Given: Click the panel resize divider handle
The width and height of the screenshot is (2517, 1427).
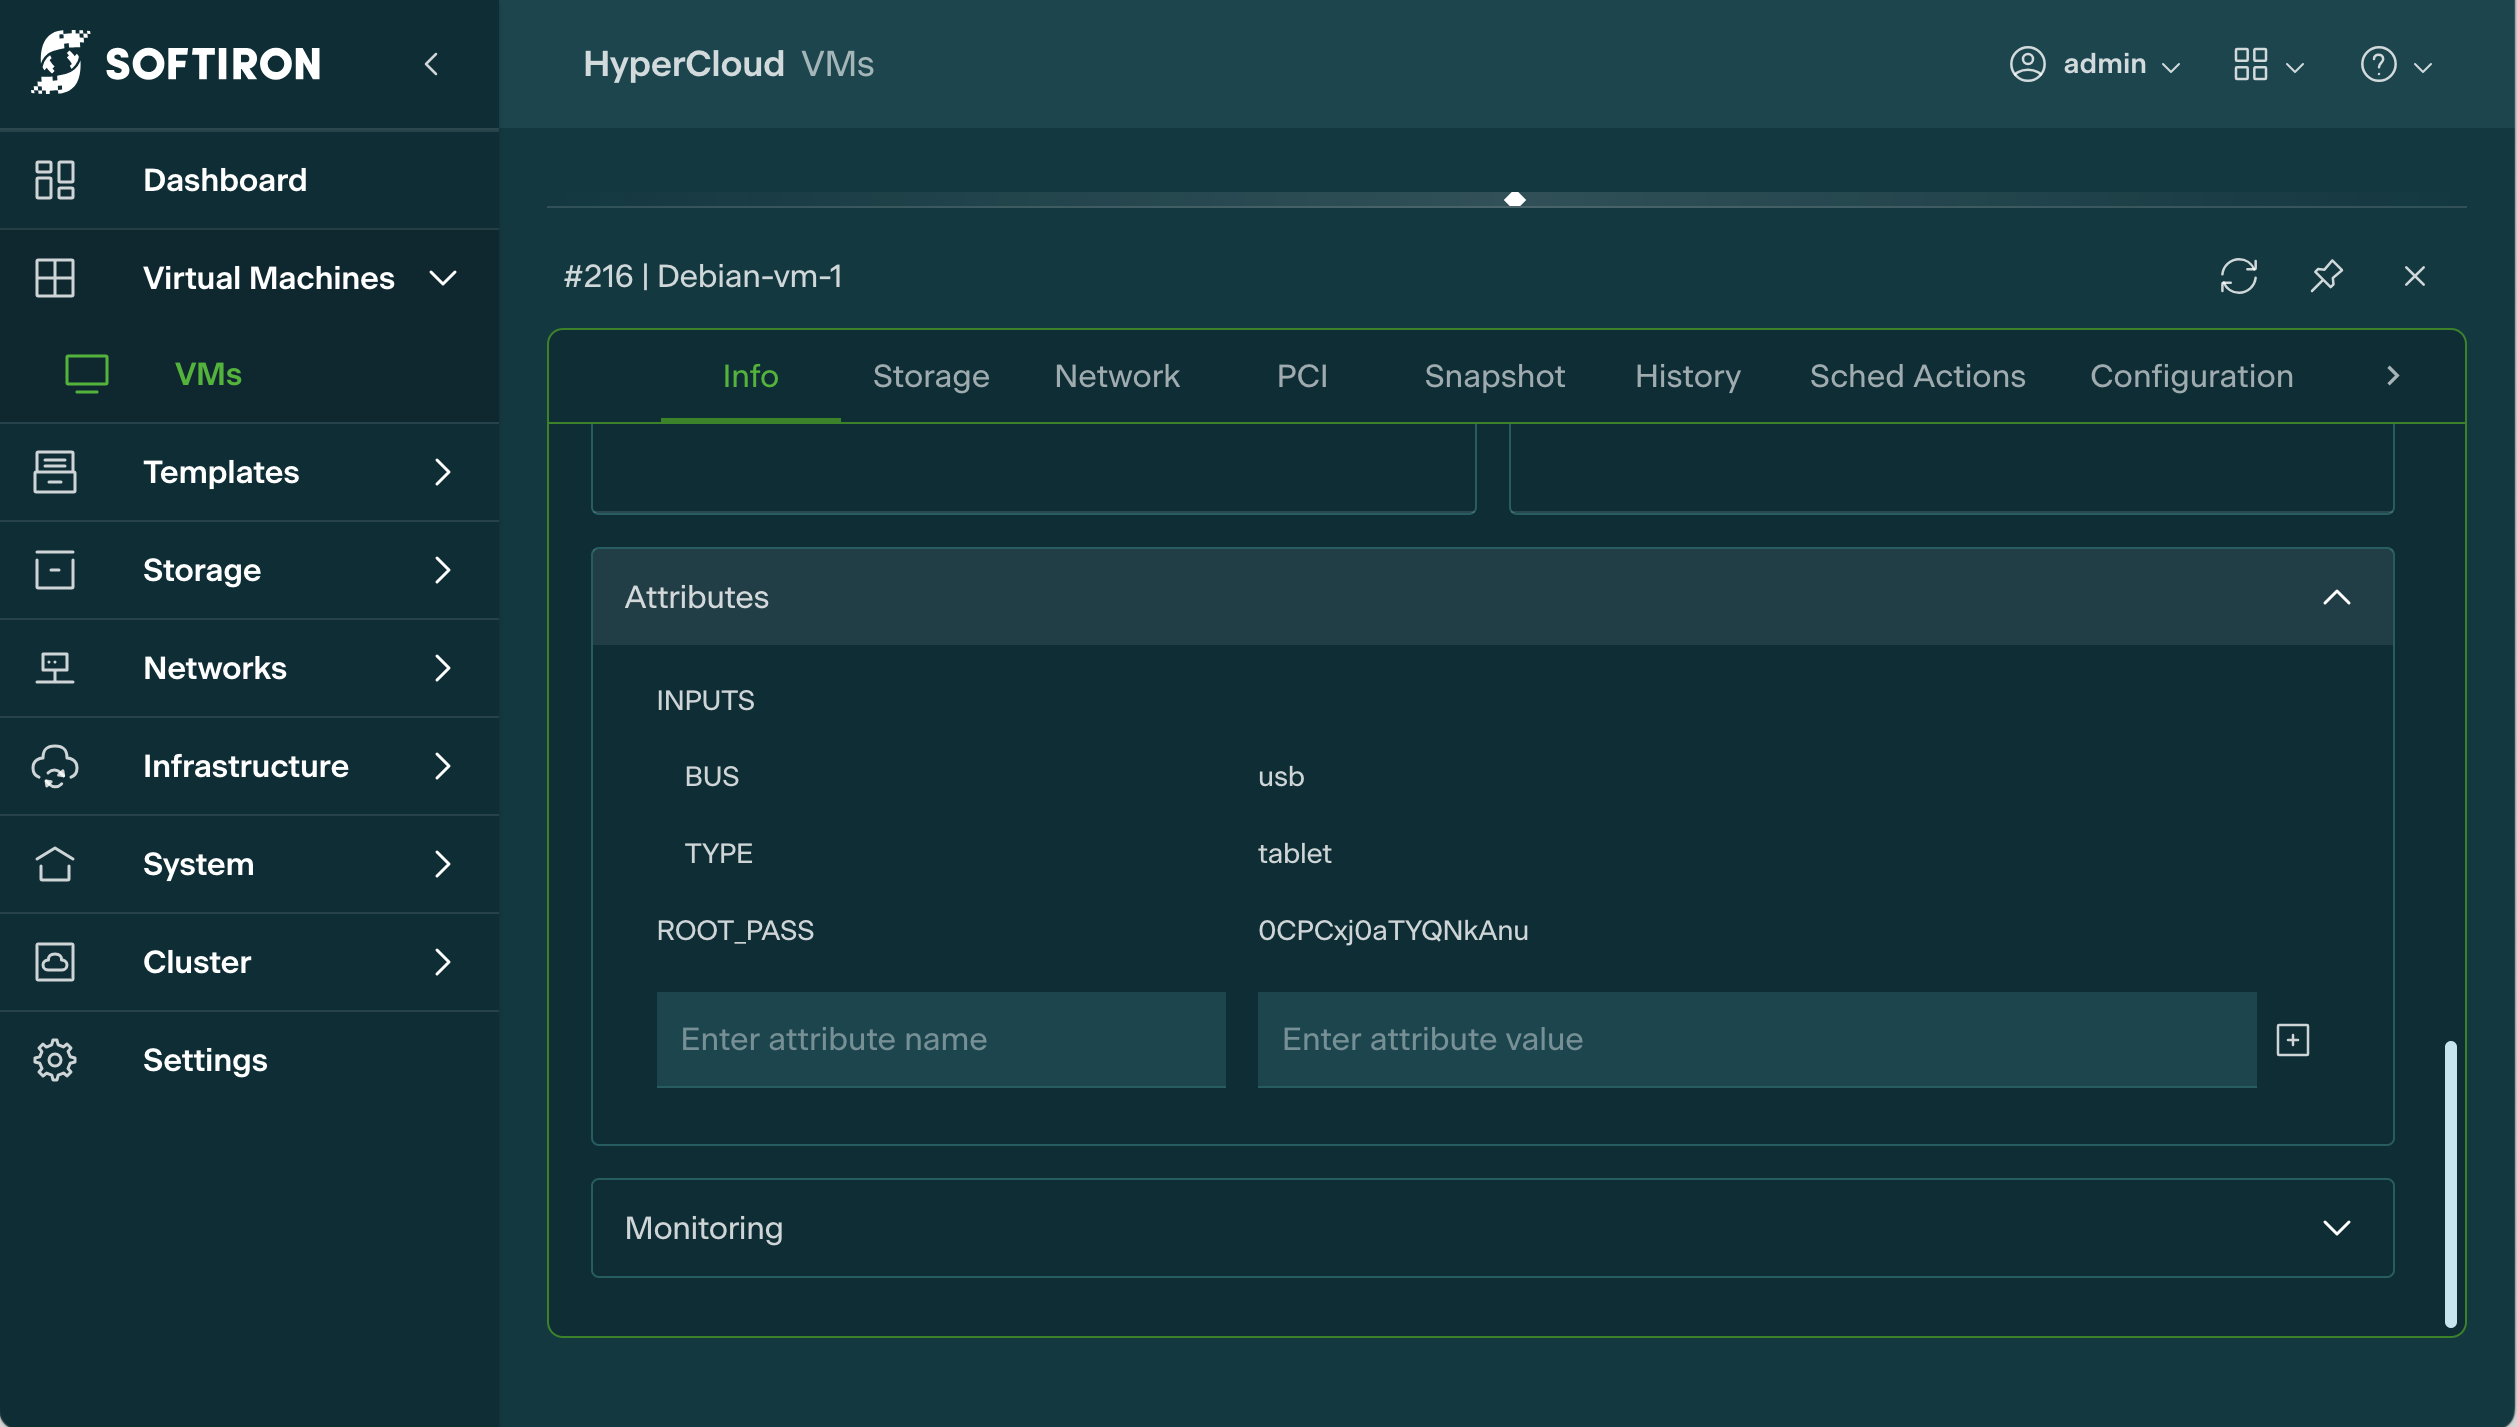Looking at the screenshot, I should 1514,200.
